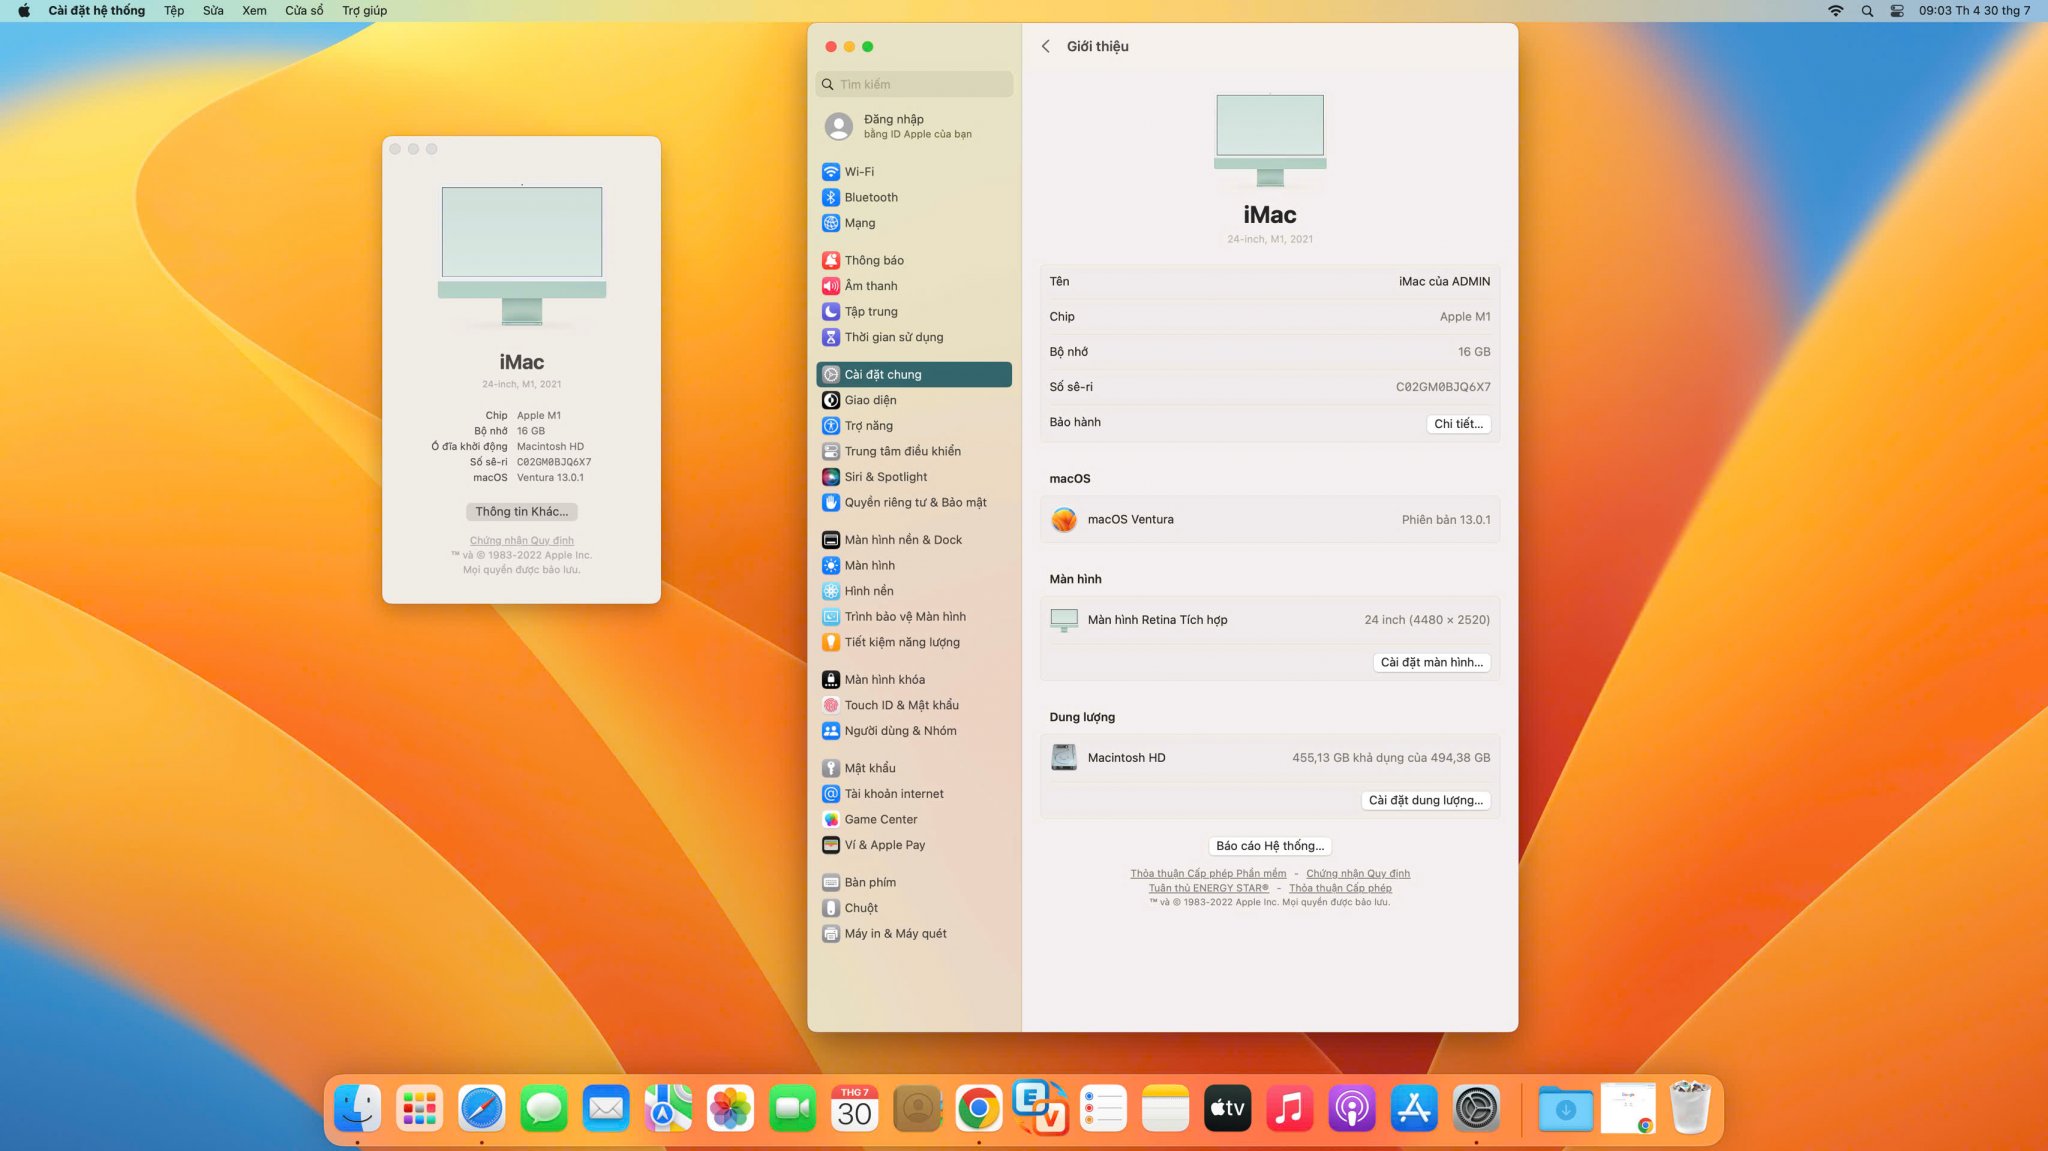Open the Cửa sổ menu
2048x1151 pixels.
304,10
